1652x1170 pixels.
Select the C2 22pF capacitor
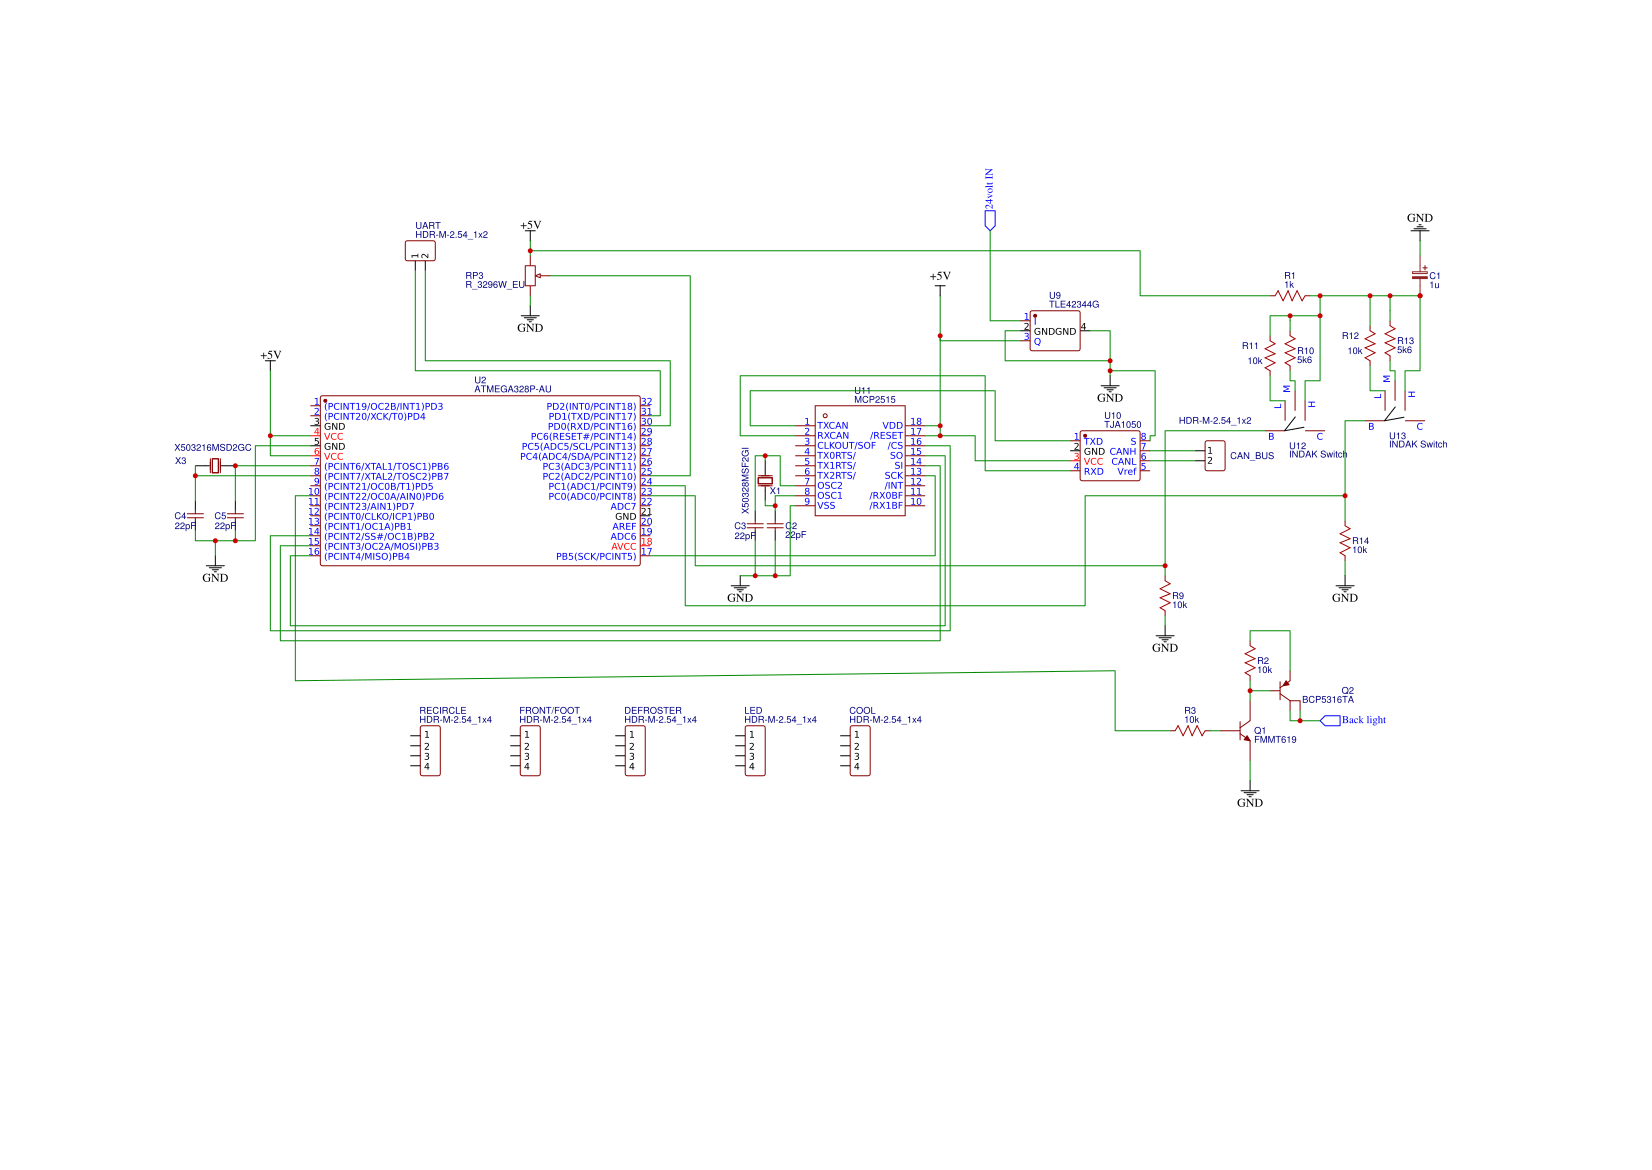click(775, 526)
